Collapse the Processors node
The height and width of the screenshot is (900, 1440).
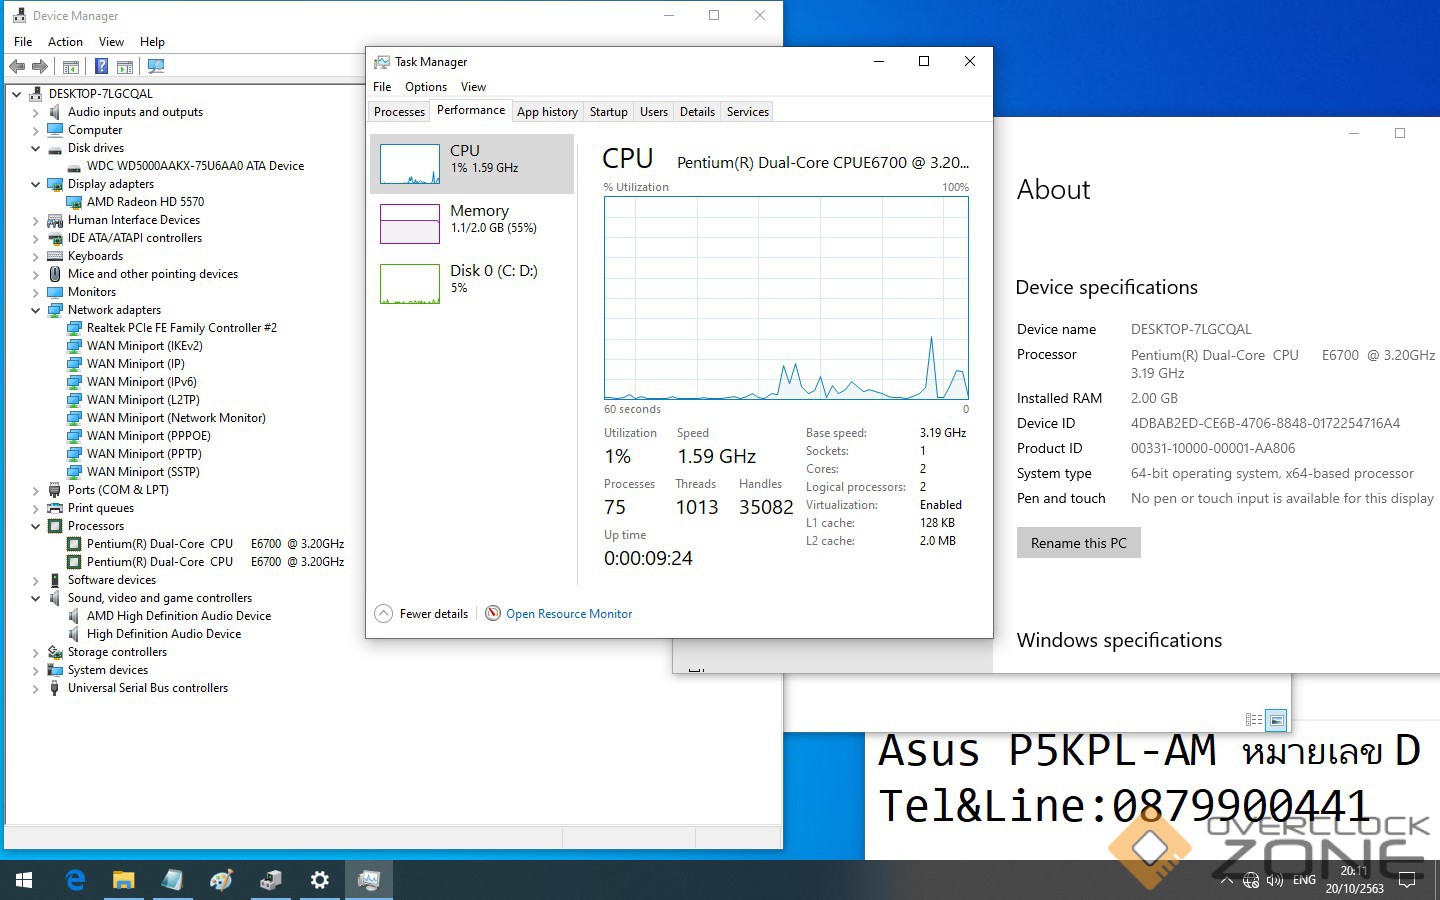[x=36, y=526]
